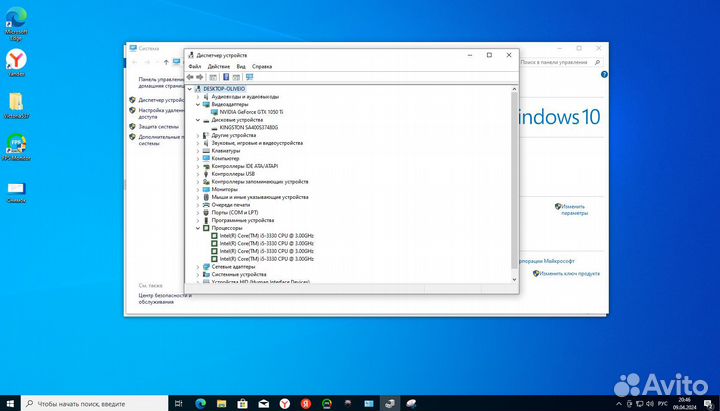
Task: Click Диспетчер устройств link in System window
Action: (x=161, y=100)
